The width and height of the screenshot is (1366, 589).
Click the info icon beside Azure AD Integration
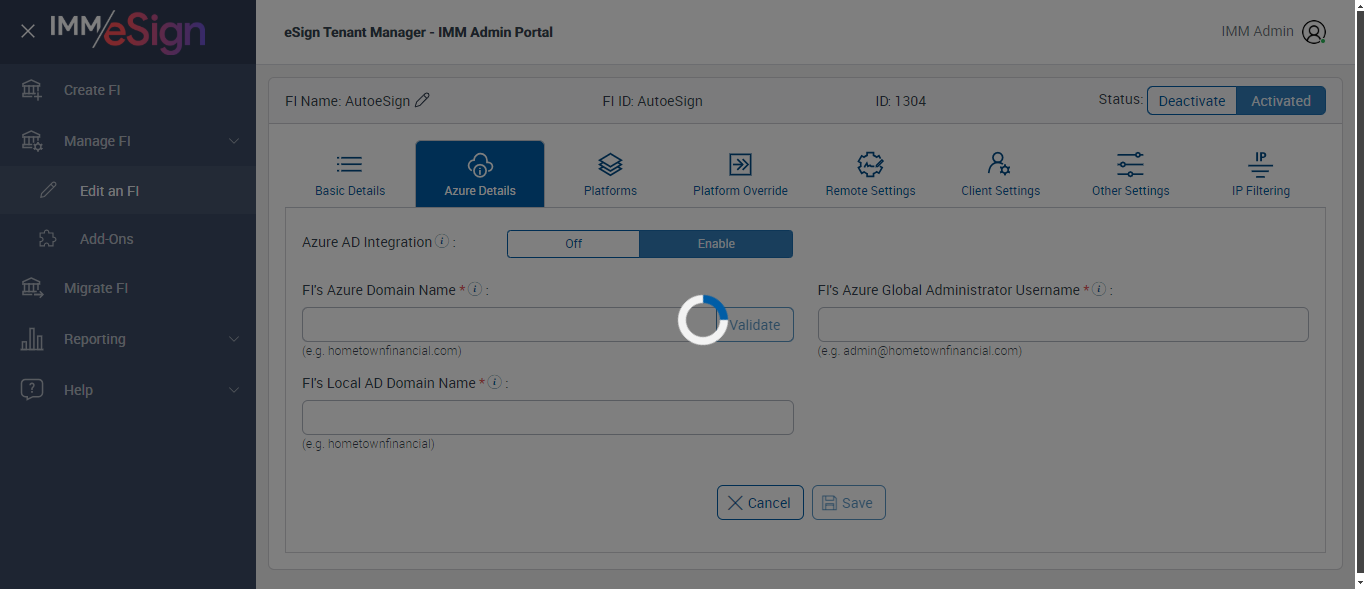[442, 242]
